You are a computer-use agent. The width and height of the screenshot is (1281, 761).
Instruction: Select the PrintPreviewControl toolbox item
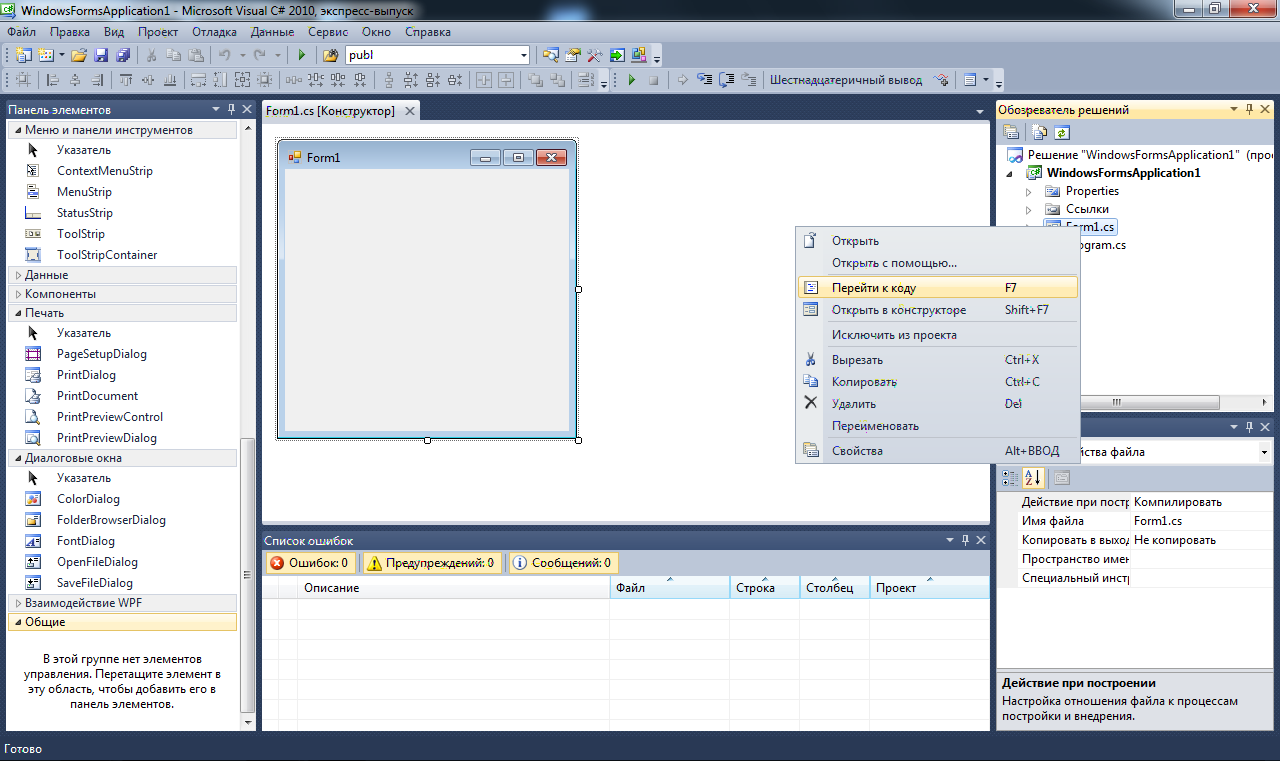pyautogui.click(x=110, y=417)
